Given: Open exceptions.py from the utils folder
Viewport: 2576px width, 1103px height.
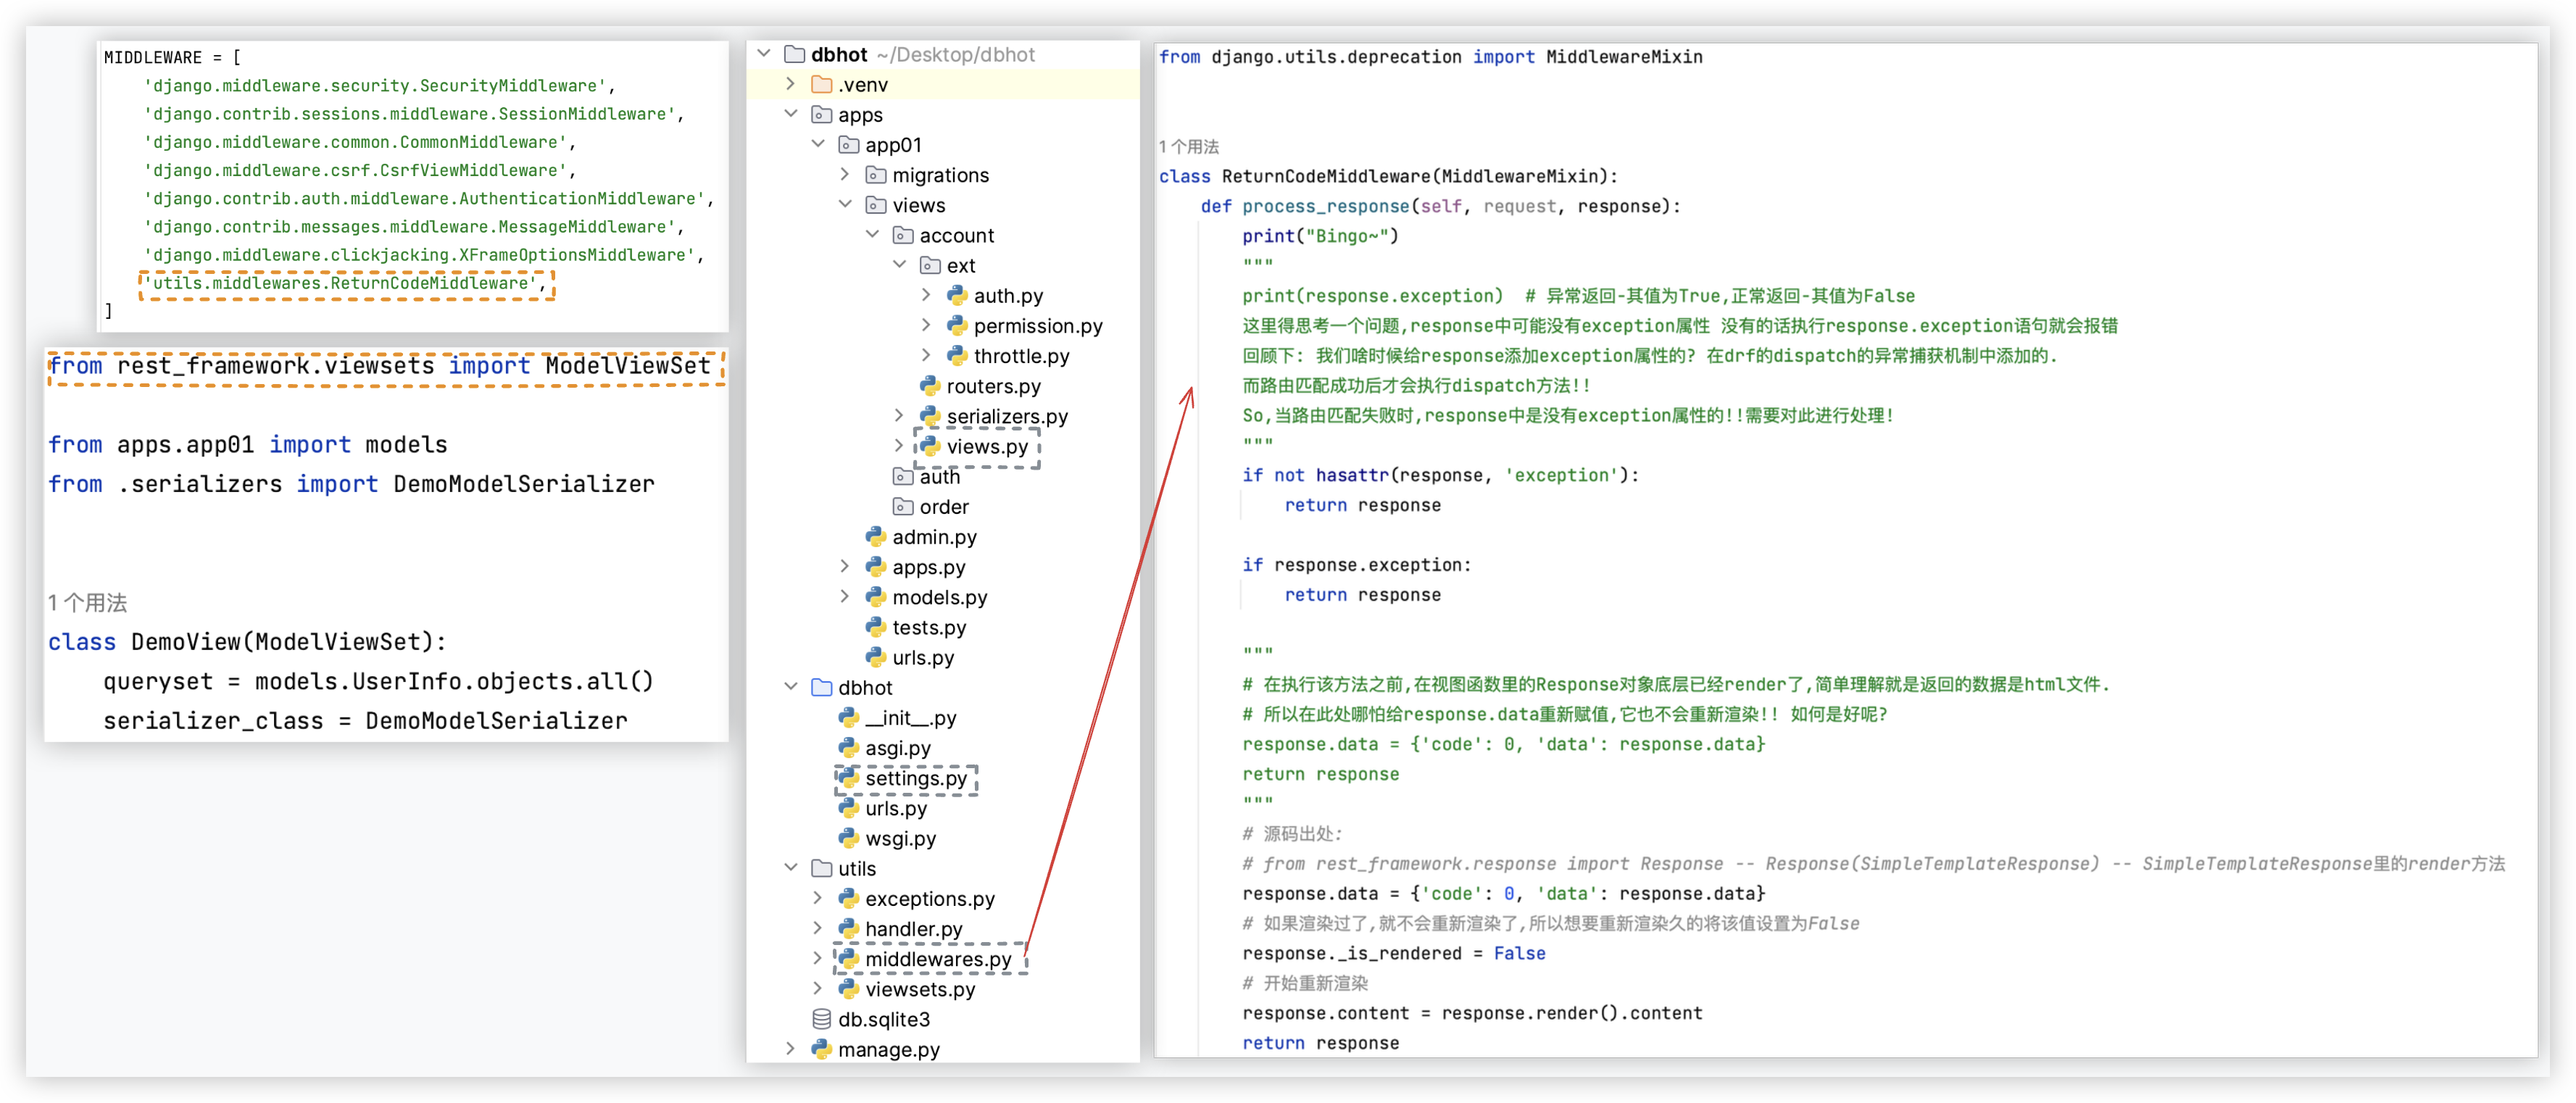Looking at the screenshot, I should pyautogui.click(x=929, y=898).
